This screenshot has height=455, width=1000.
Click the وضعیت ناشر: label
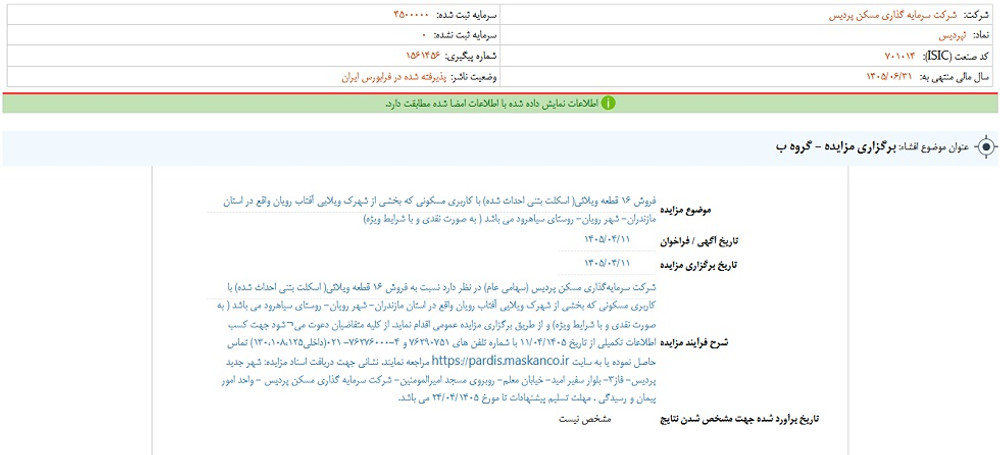tap(474, 77)
